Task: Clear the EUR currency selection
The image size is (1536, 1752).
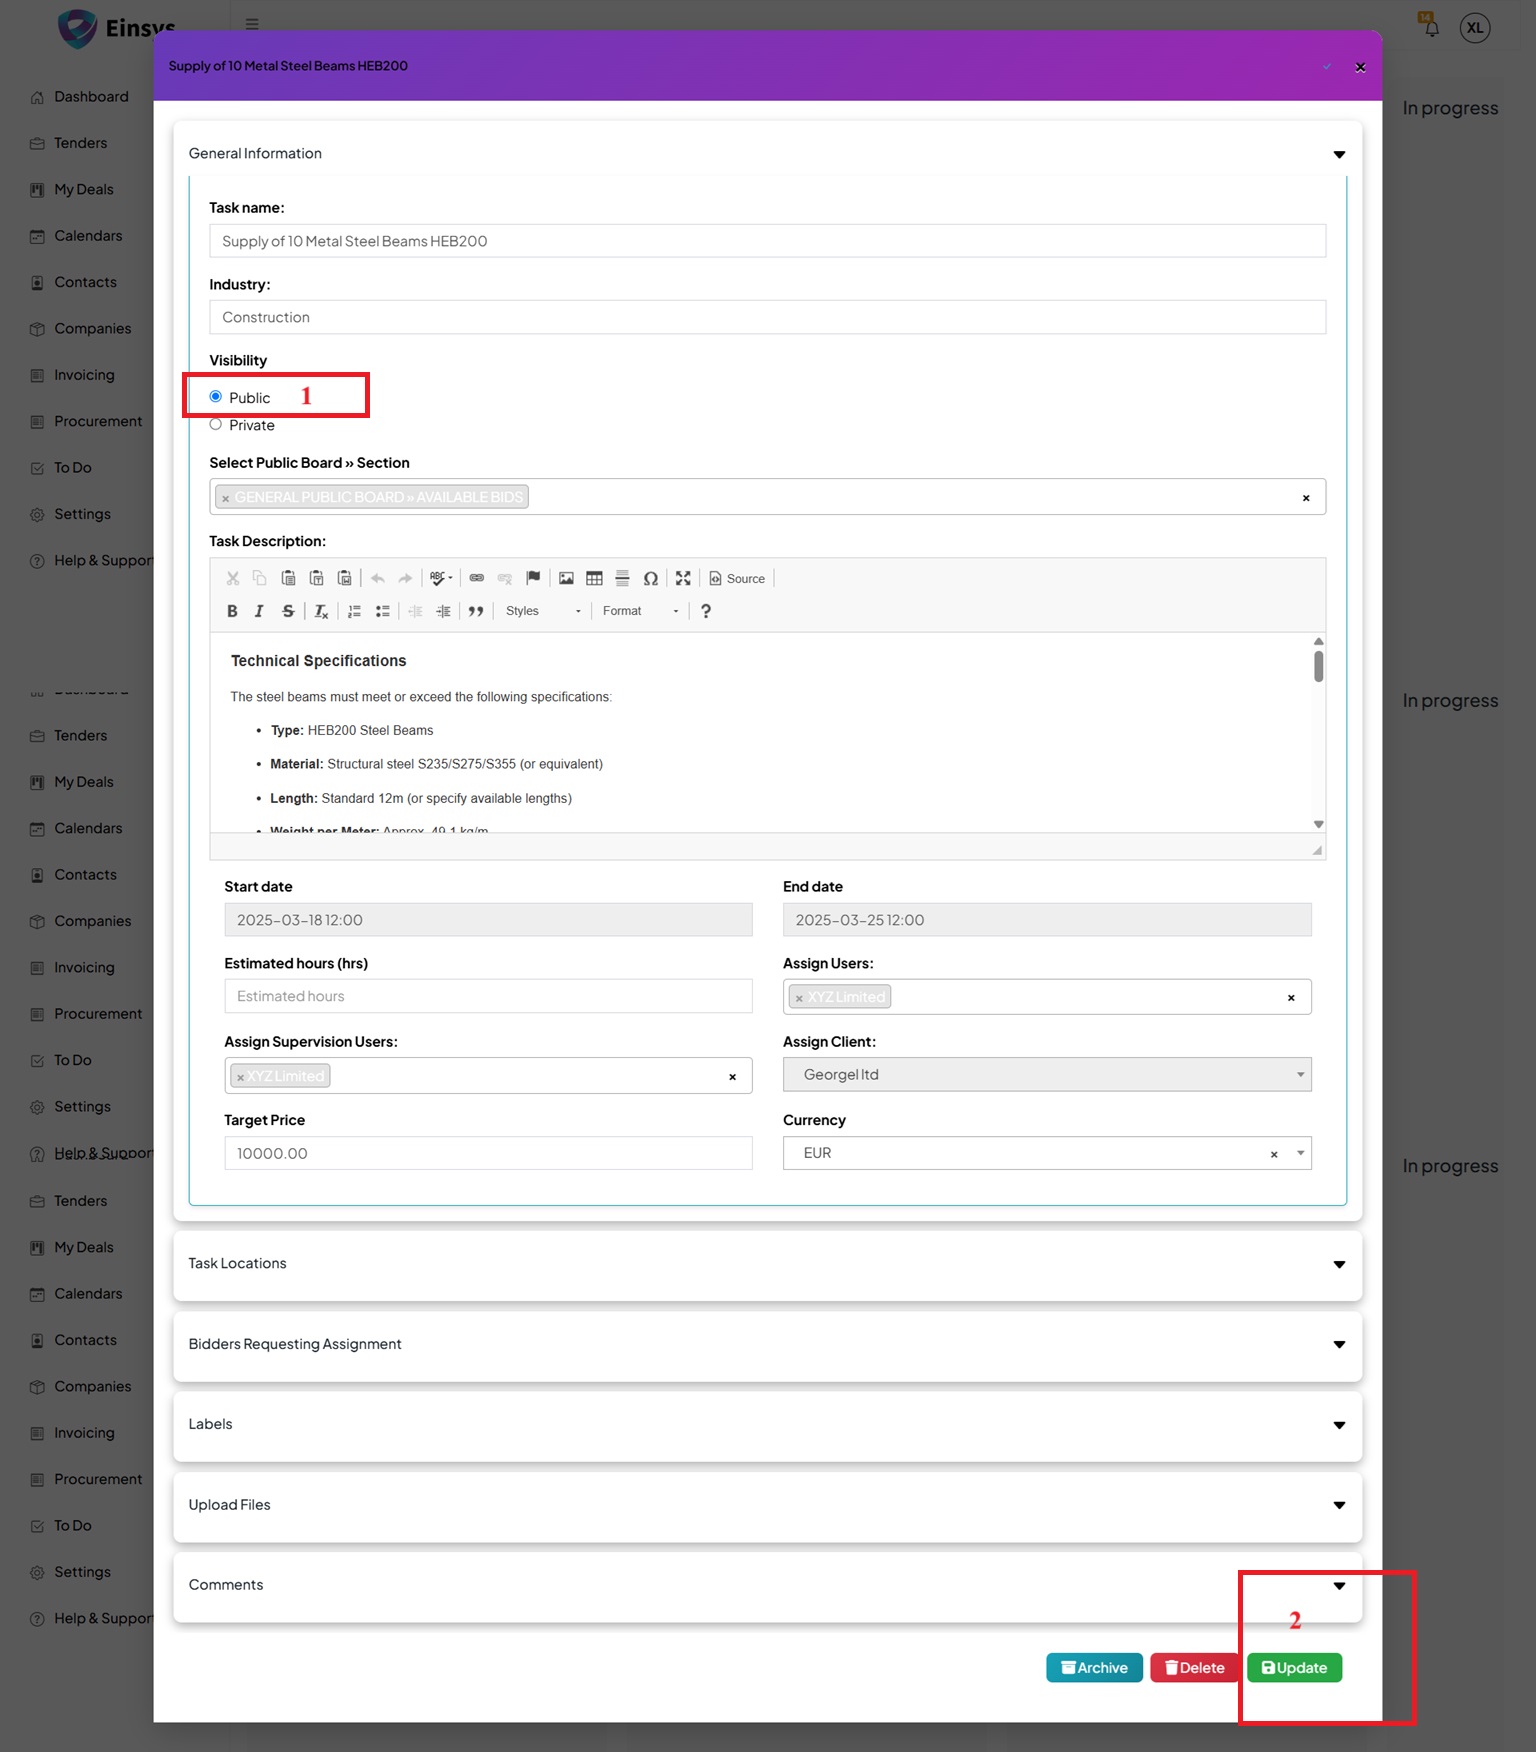Action: 1274,1154
